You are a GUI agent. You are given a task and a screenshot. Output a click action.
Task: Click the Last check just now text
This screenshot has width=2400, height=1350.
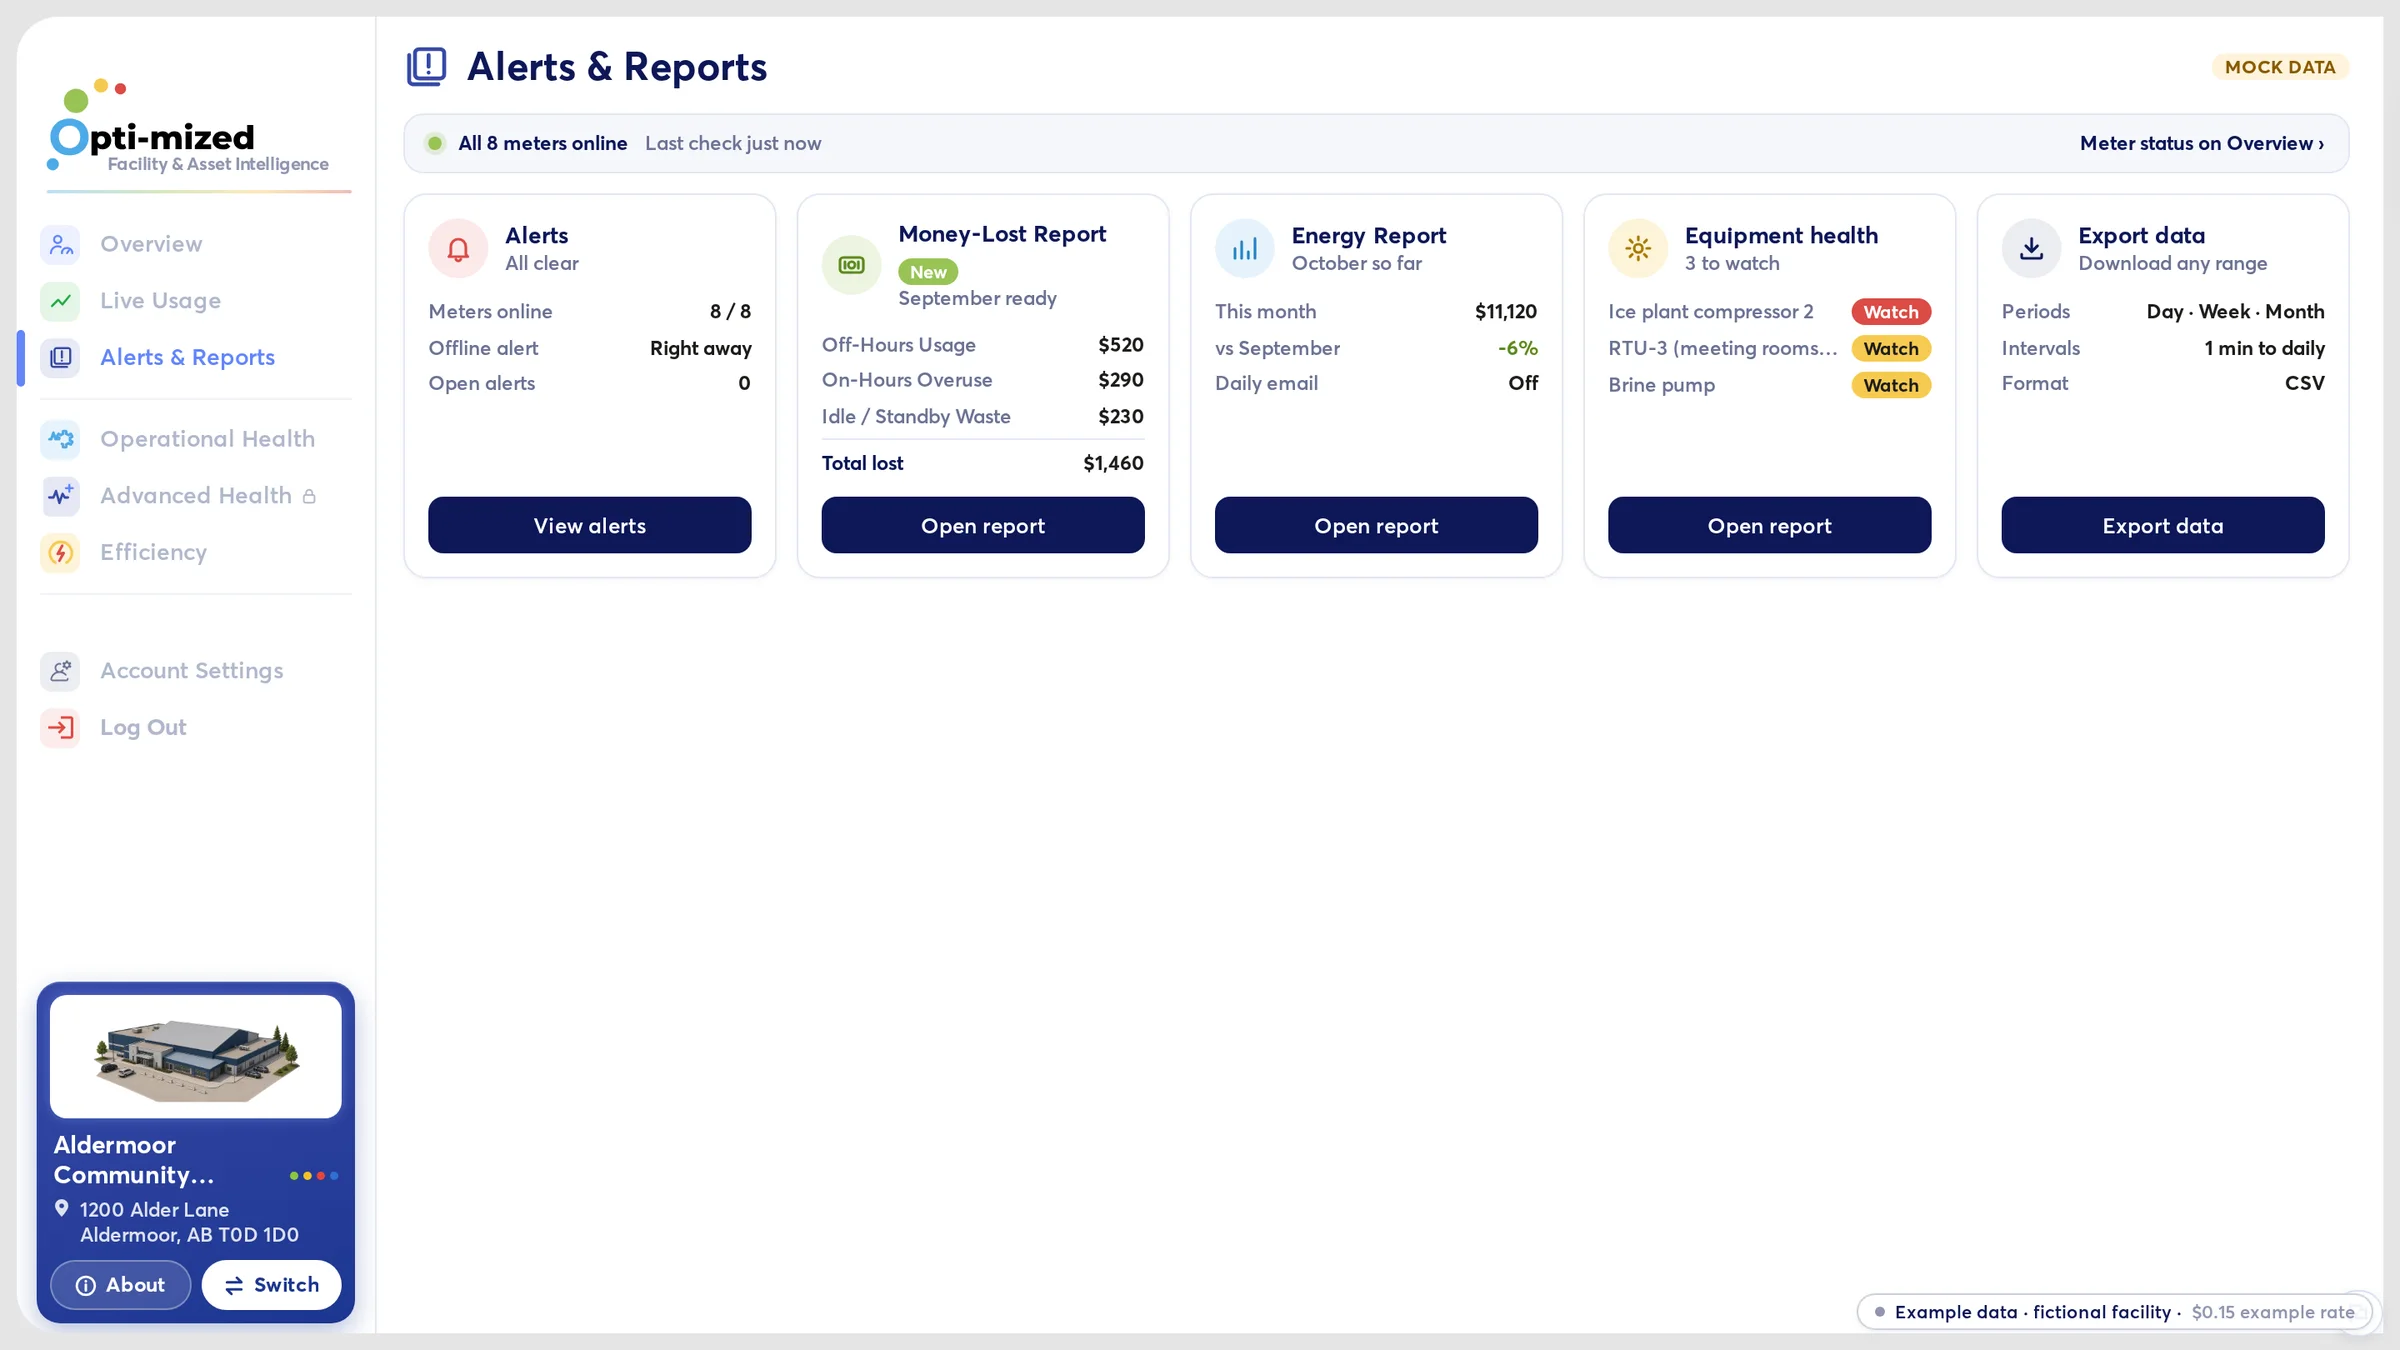(x=733, y=143)
